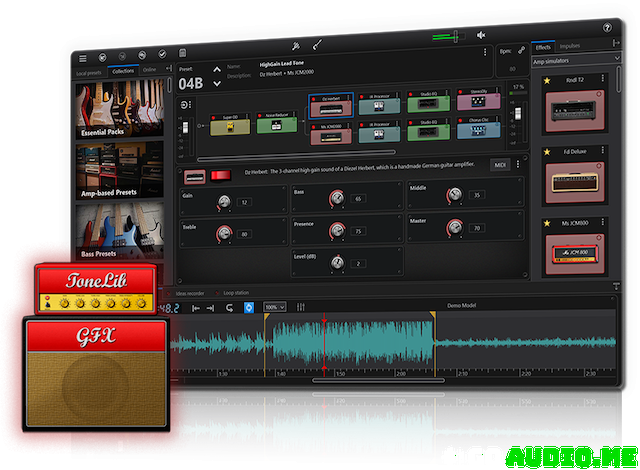Select the Chorus Chic pedal block
This screenshot has height=470, width=640.
point(478,128)
